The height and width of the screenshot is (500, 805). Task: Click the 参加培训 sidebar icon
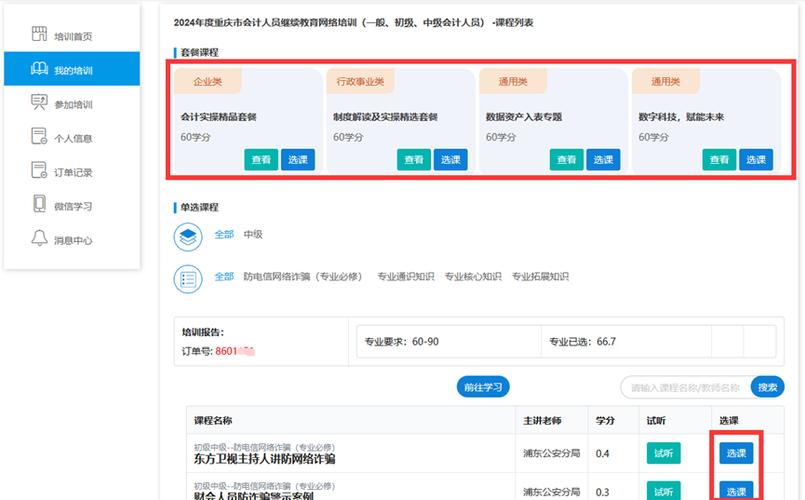coord(39,102)
